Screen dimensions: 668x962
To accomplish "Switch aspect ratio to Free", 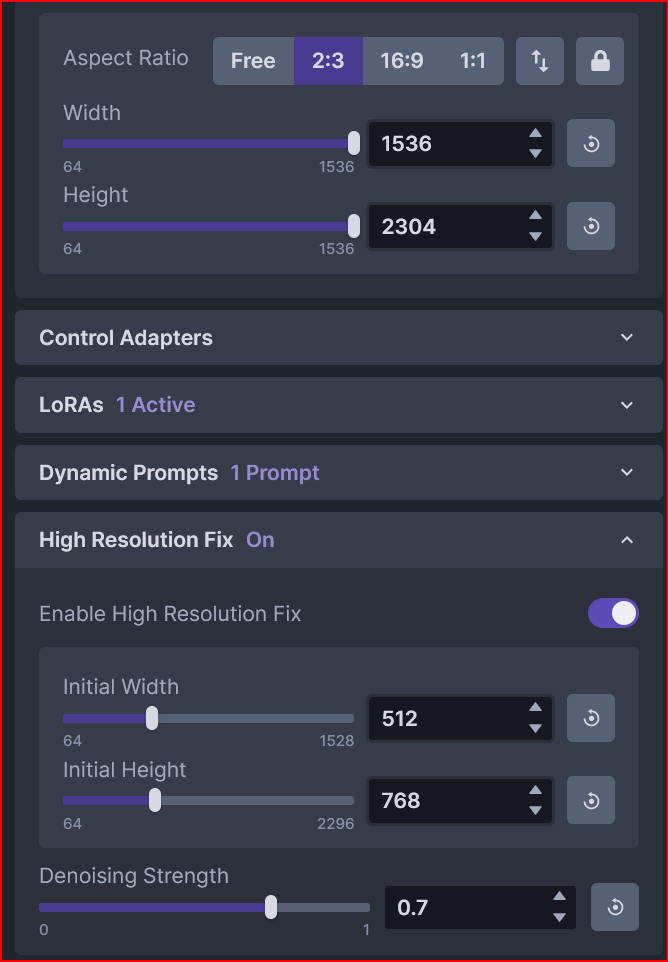I will (253, 60).
